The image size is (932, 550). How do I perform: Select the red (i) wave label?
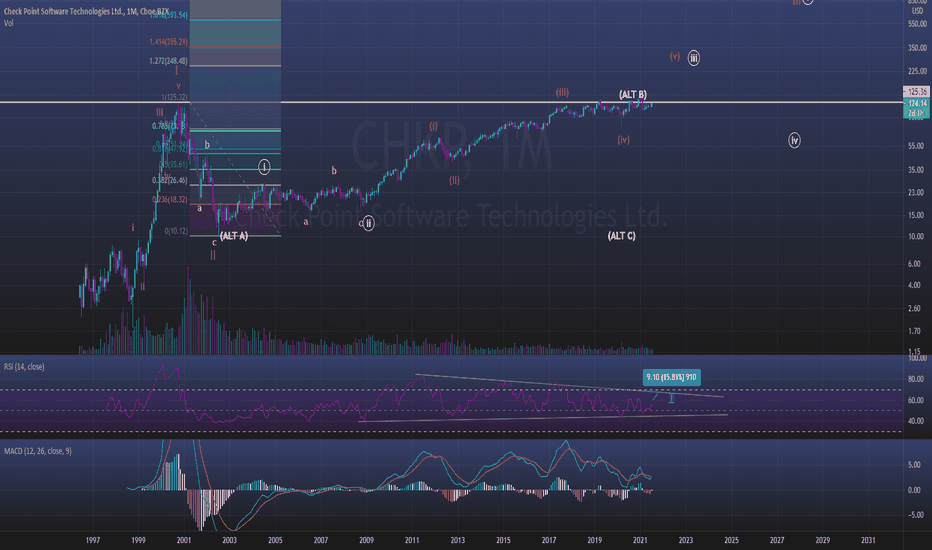tap(434, 126)
